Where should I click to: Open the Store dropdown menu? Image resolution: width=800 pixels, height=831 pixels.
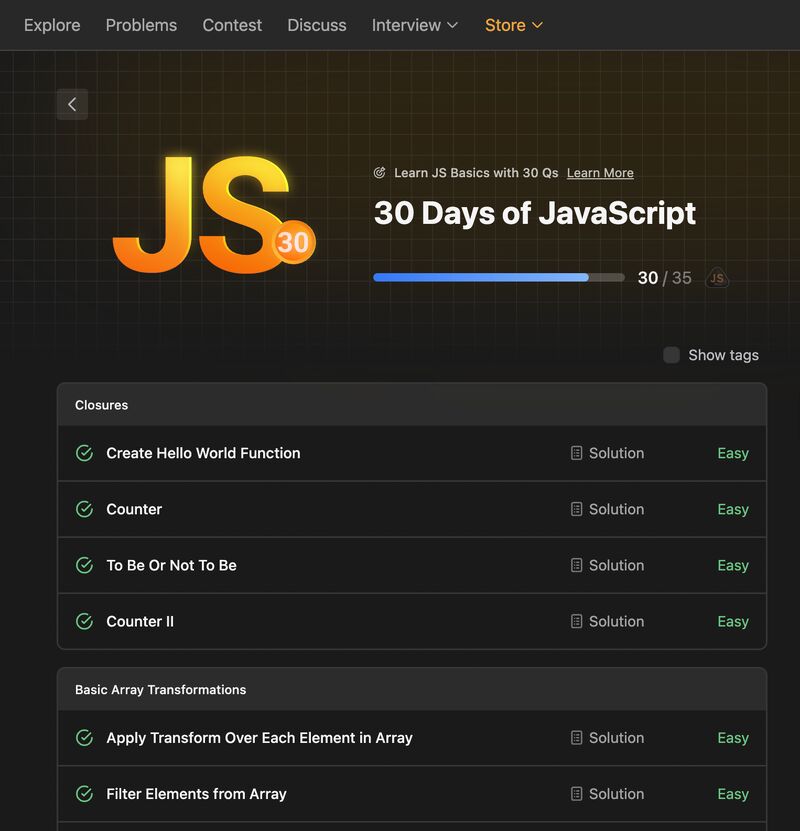[513, 25]
